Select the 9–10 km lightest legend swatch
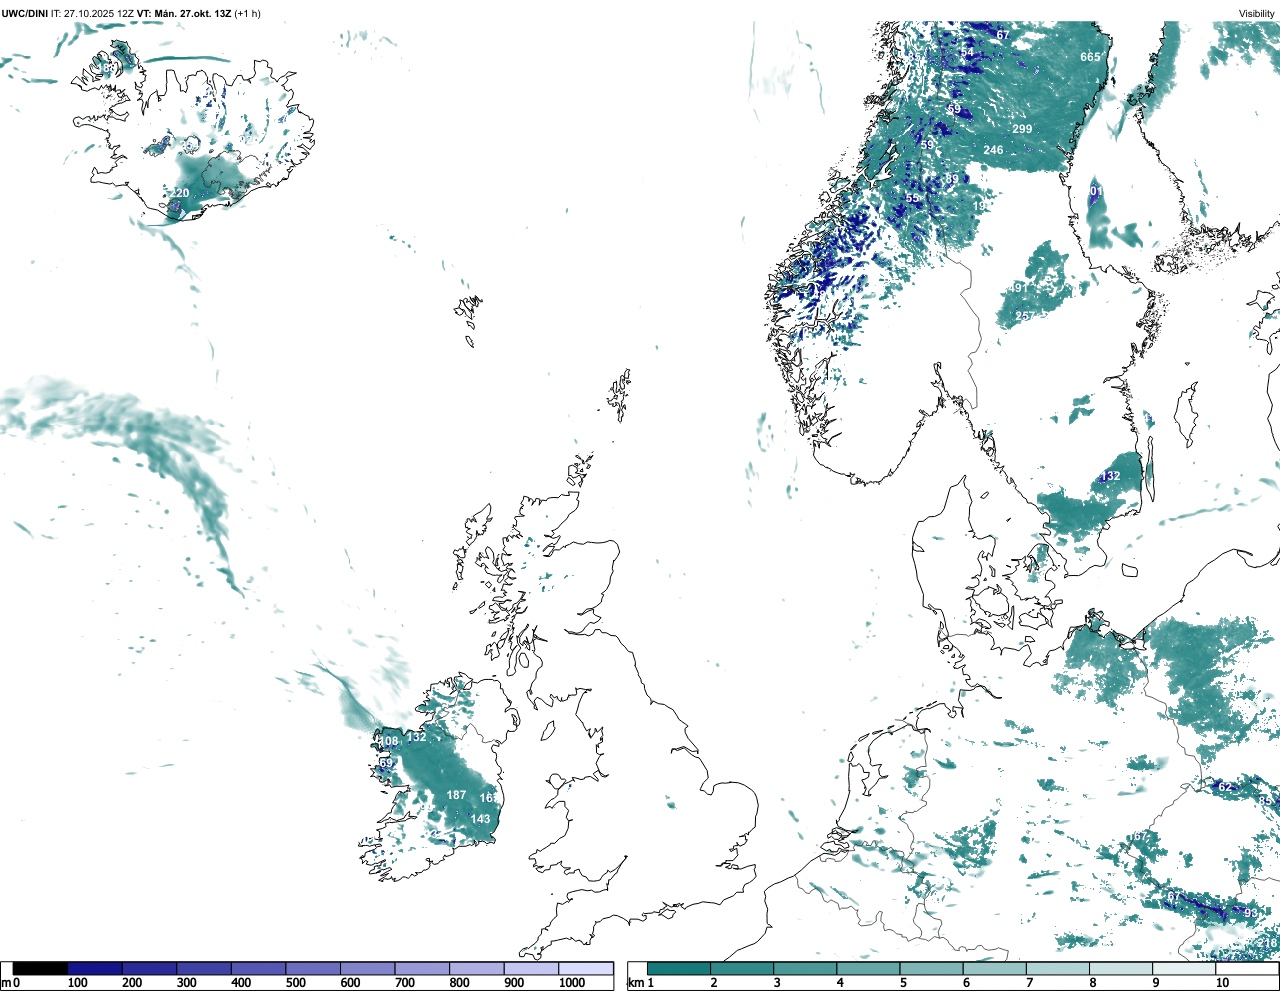 point(1185,968)
